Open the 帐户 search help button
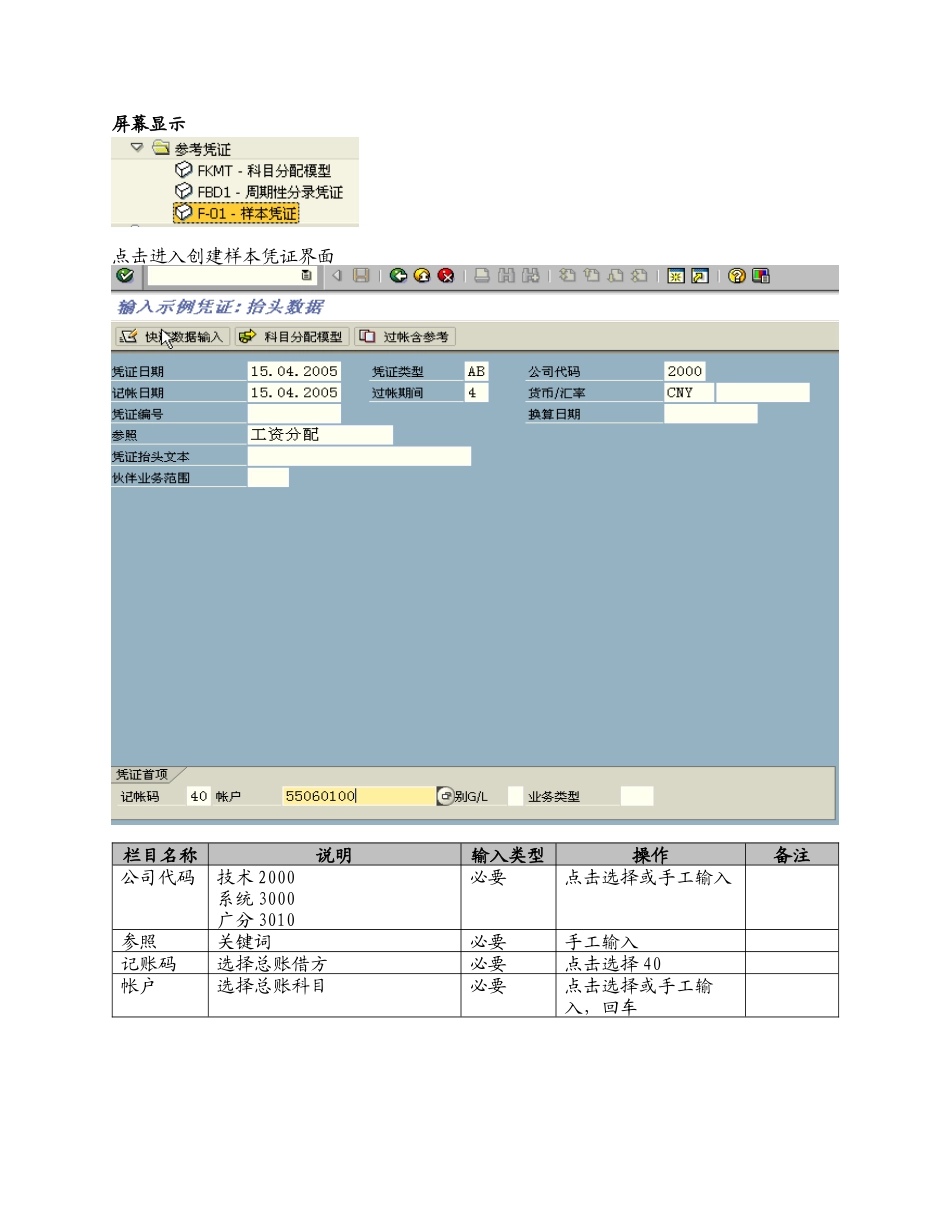This screenshot has height=1230, width=950. pos(445,797)
